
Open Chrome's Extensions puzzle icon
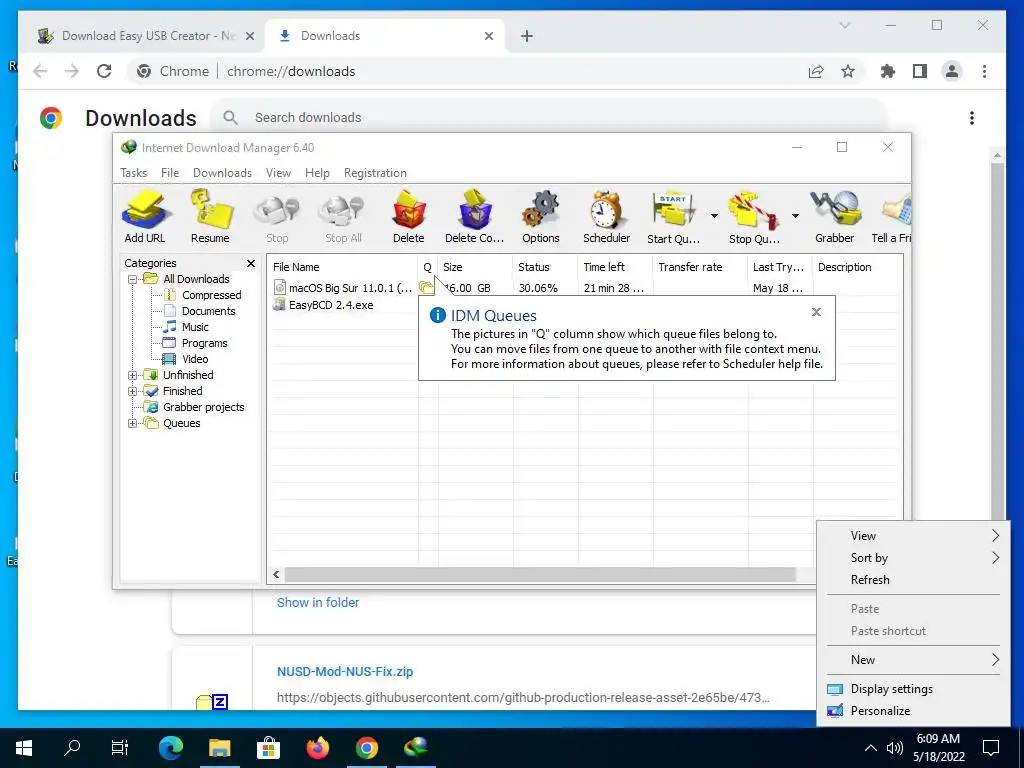point(888,71)
